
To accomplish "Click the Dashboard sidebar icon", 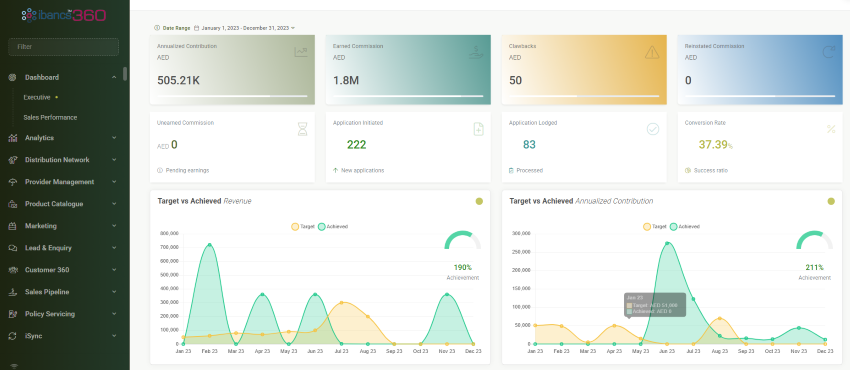I will (12, 77).
